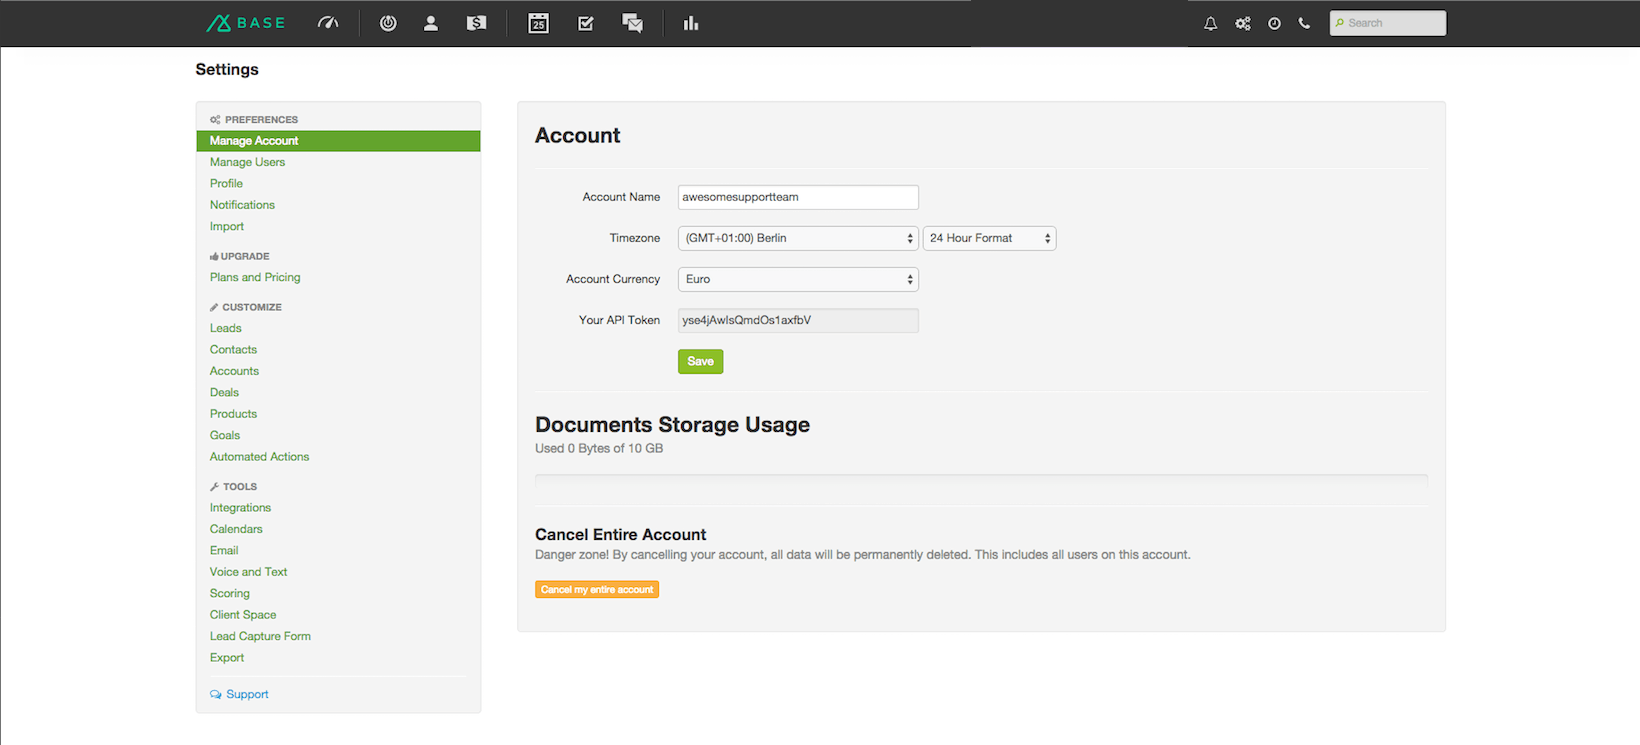Open Accounts customization link
Screen dimensions: 1640x745
click(x=234, y=371)
